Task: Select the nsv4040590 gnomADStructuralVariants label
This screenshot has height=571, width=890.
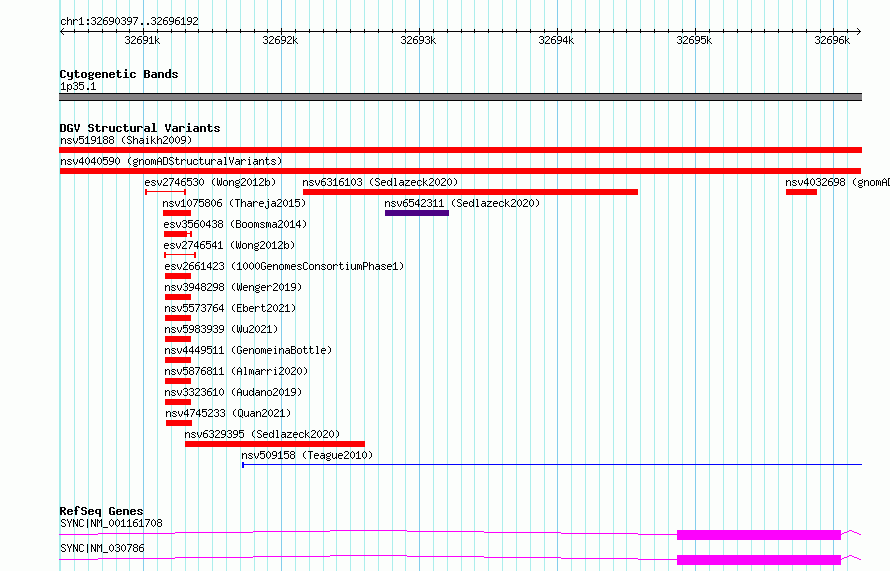Action: [x=171, y=161]
